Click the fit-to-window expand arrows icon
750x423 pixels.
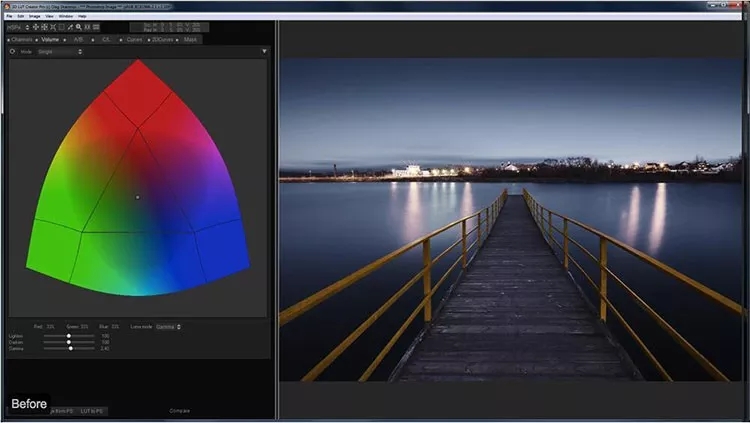(52, 27)
